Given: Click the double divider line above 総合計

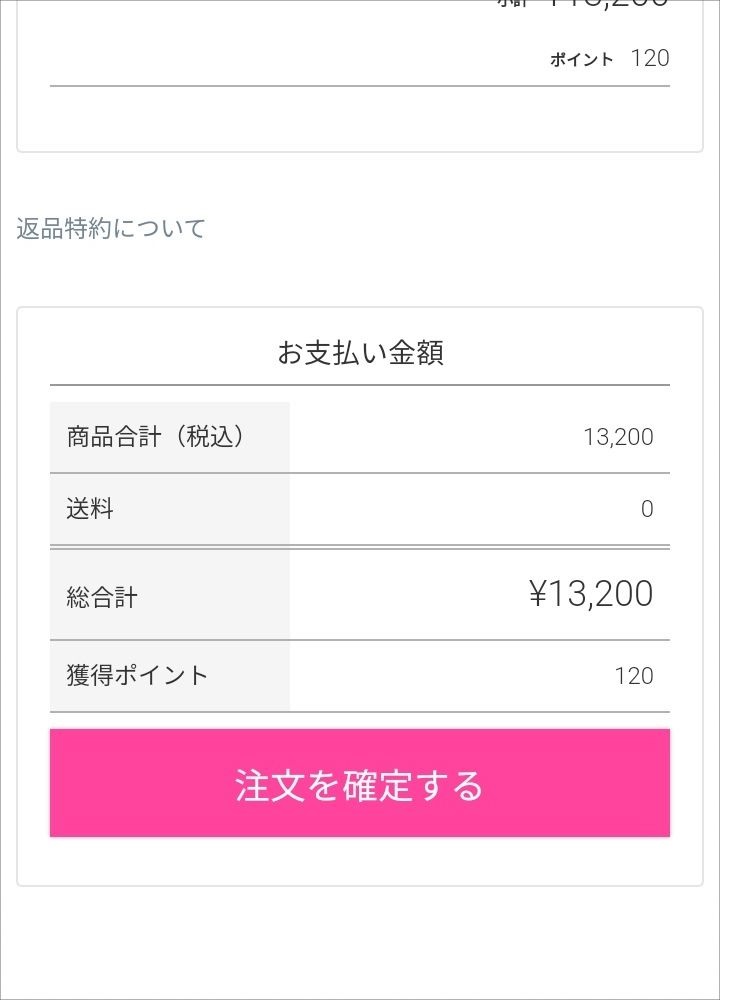Looking at the screenshot, I should [360, 547].
